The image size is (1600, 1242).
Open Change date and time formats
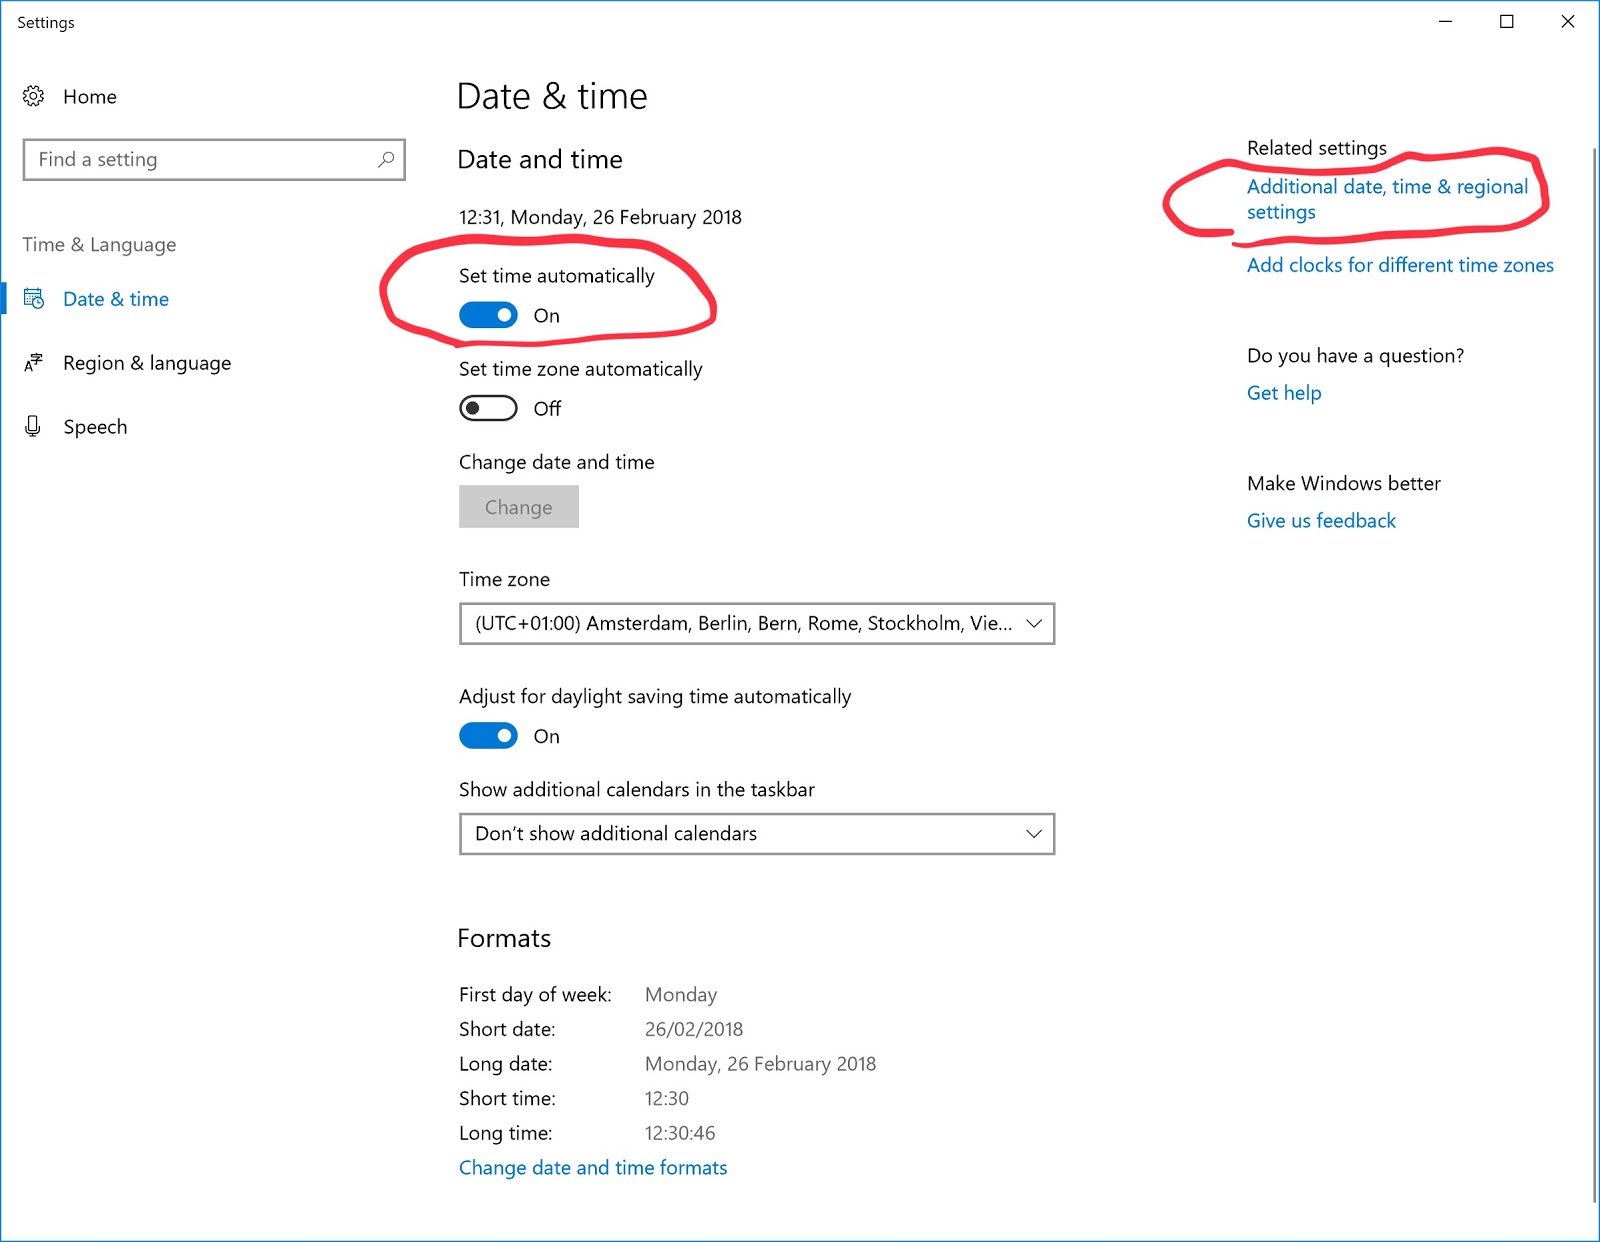593,1168
